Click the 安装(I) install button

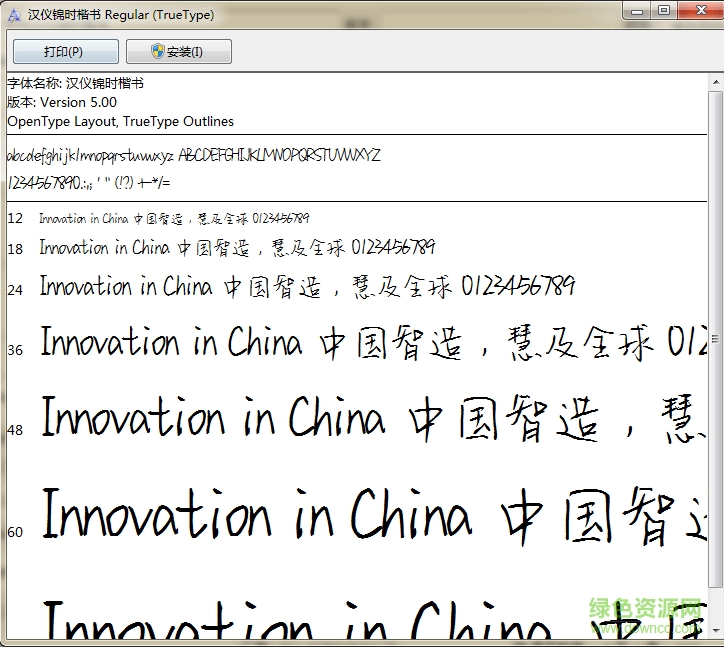(179, 51)
